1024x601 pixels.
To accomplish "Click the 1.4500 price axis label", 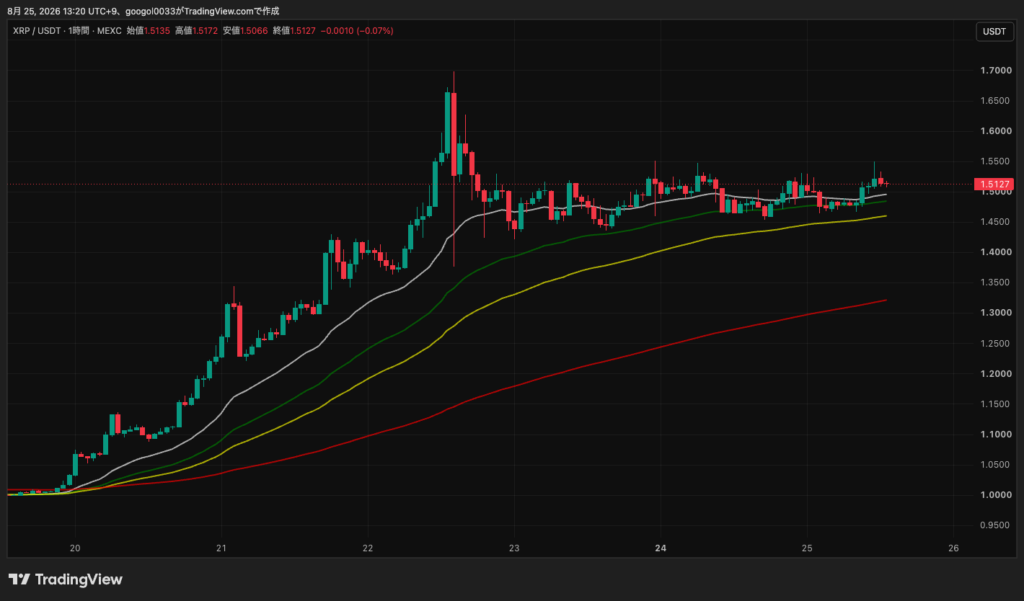I will point(996,222).
